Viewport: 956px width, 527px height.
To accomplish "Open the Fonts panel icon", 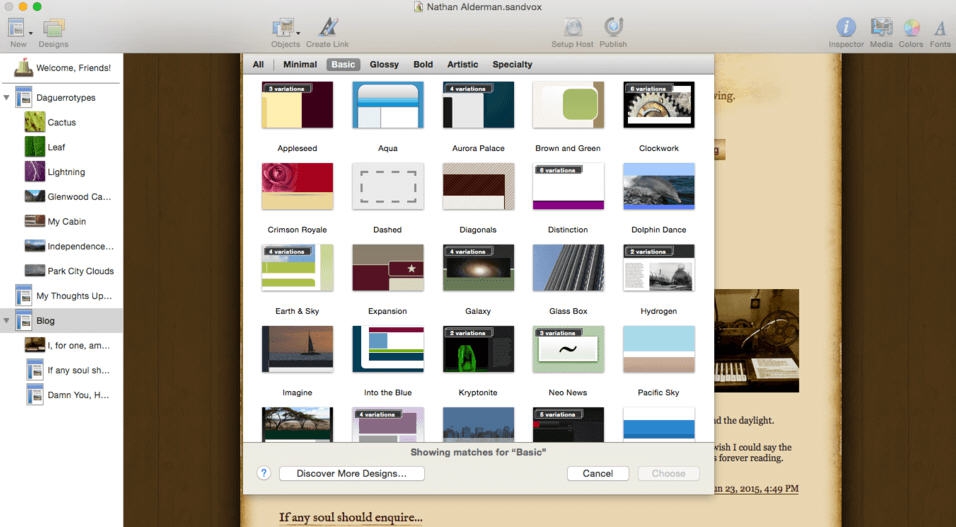I will 940,28.
